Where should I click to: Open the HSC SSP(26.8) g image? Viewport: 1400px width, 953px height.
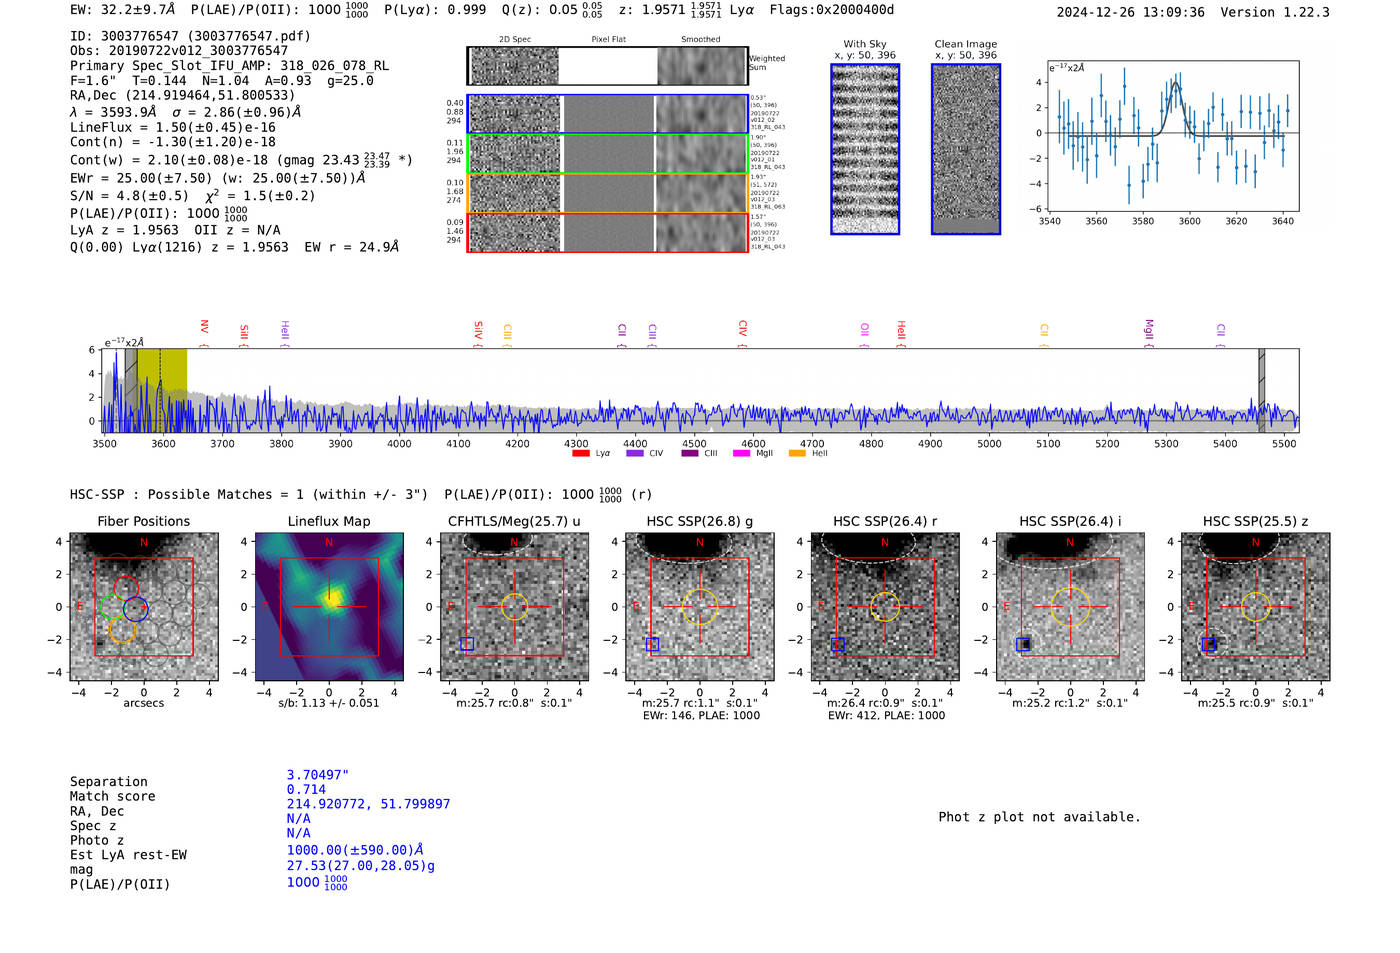coord(700,606)
